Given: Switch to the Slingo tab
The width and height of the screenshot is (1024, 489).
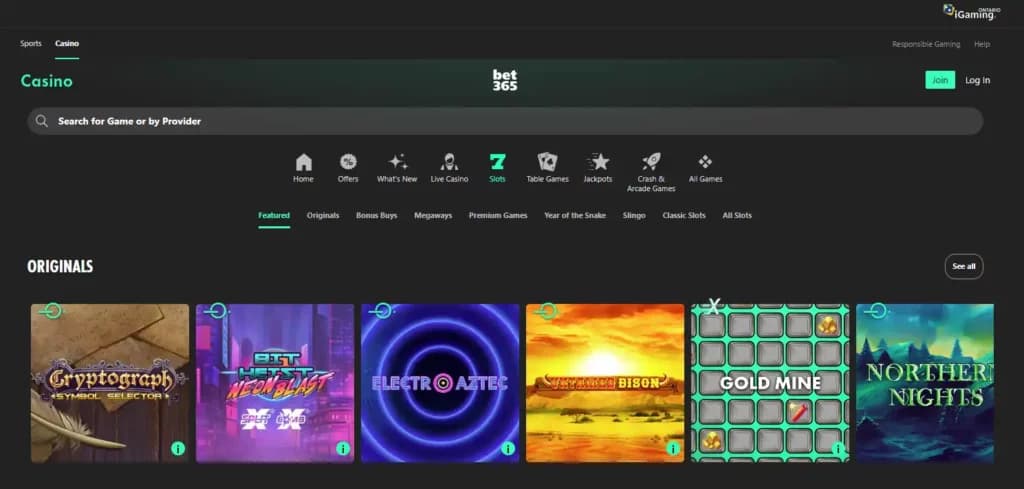Looking at the screenshot, I should coord(634,215).
